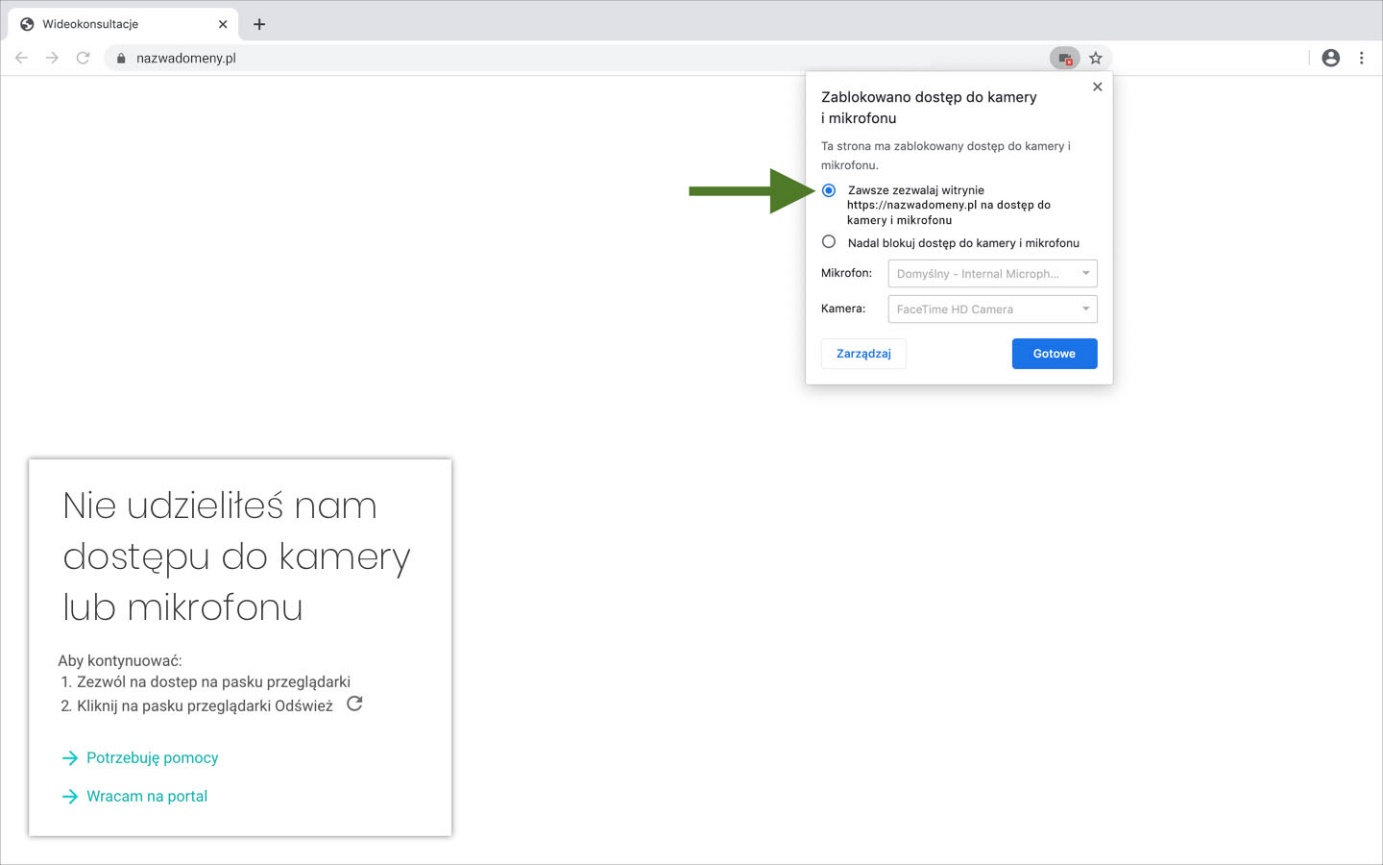Click the padlock icon next to nazwadomeny.pl

point(119,58)
